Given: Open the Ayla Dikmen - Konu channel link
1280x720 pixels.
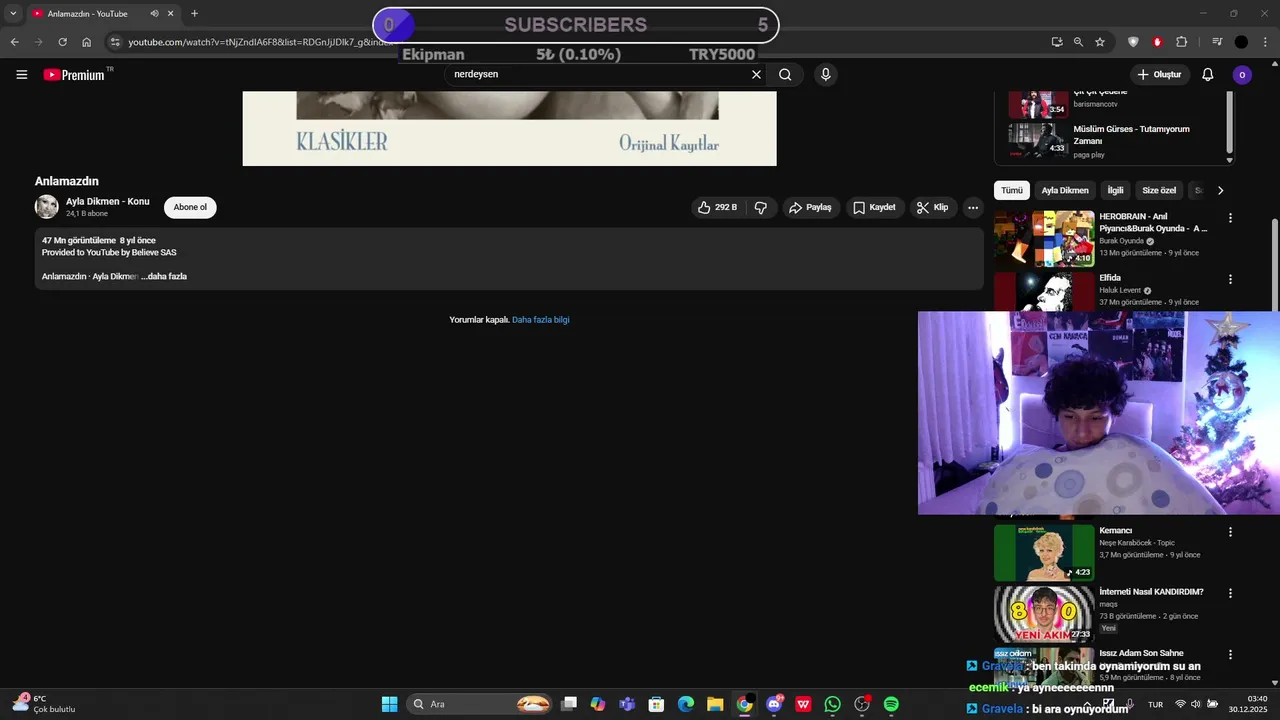Looking at the screenshot, I should 108,201.
